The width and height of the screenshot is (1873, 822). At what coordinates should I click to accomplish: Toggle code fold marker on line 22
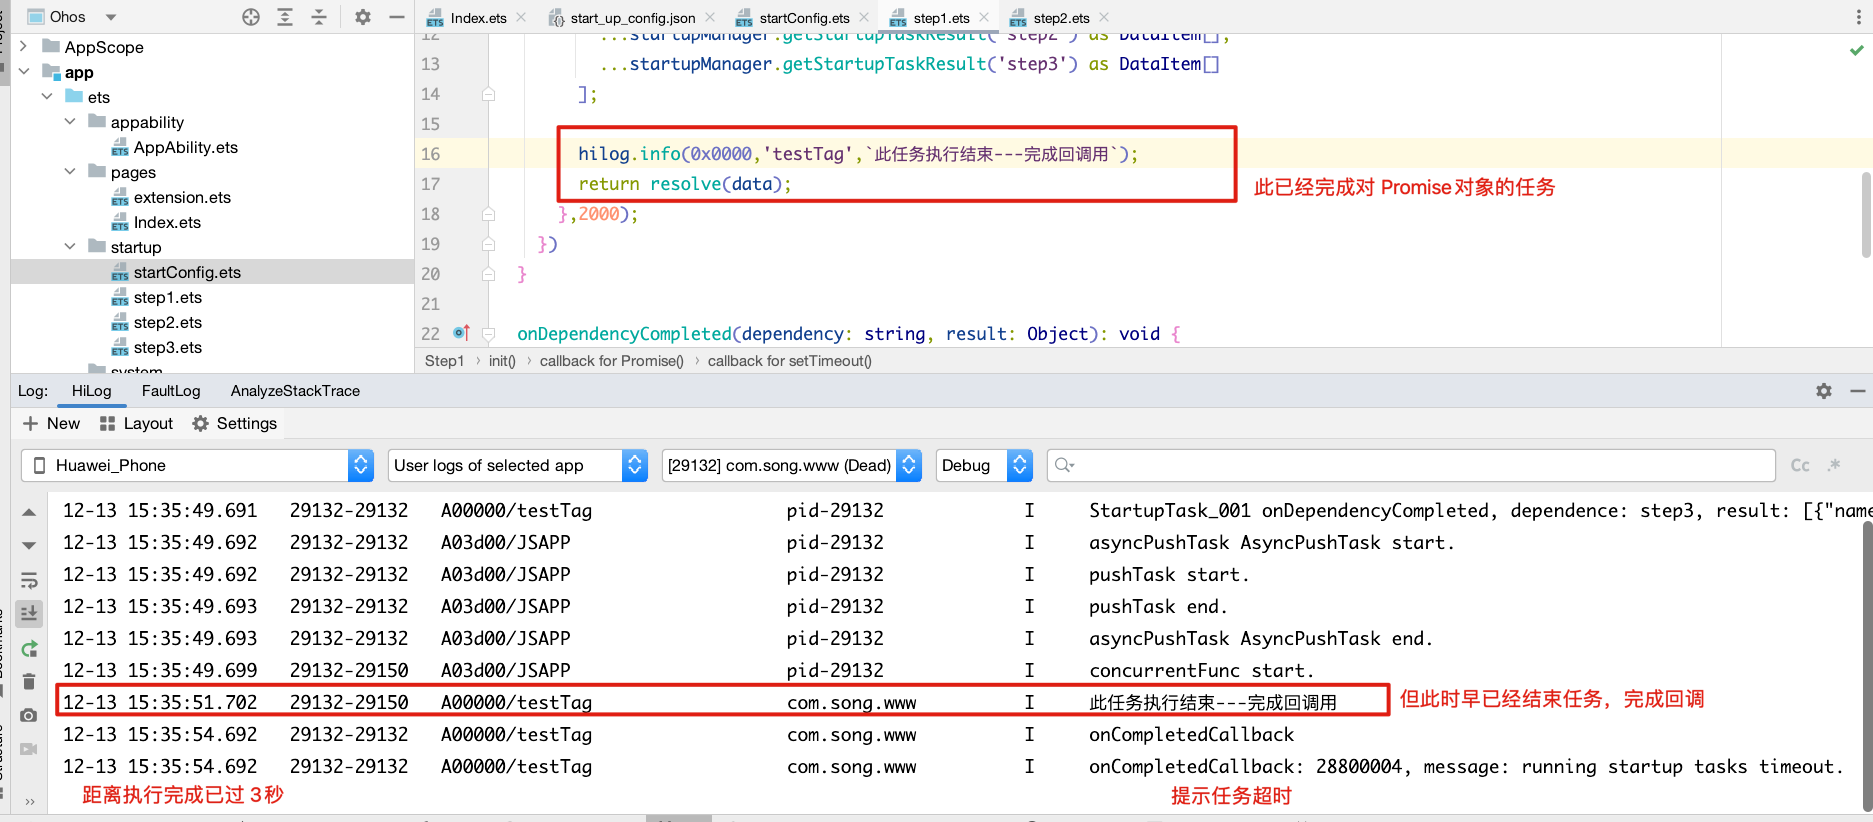click(x=488, y=334)
